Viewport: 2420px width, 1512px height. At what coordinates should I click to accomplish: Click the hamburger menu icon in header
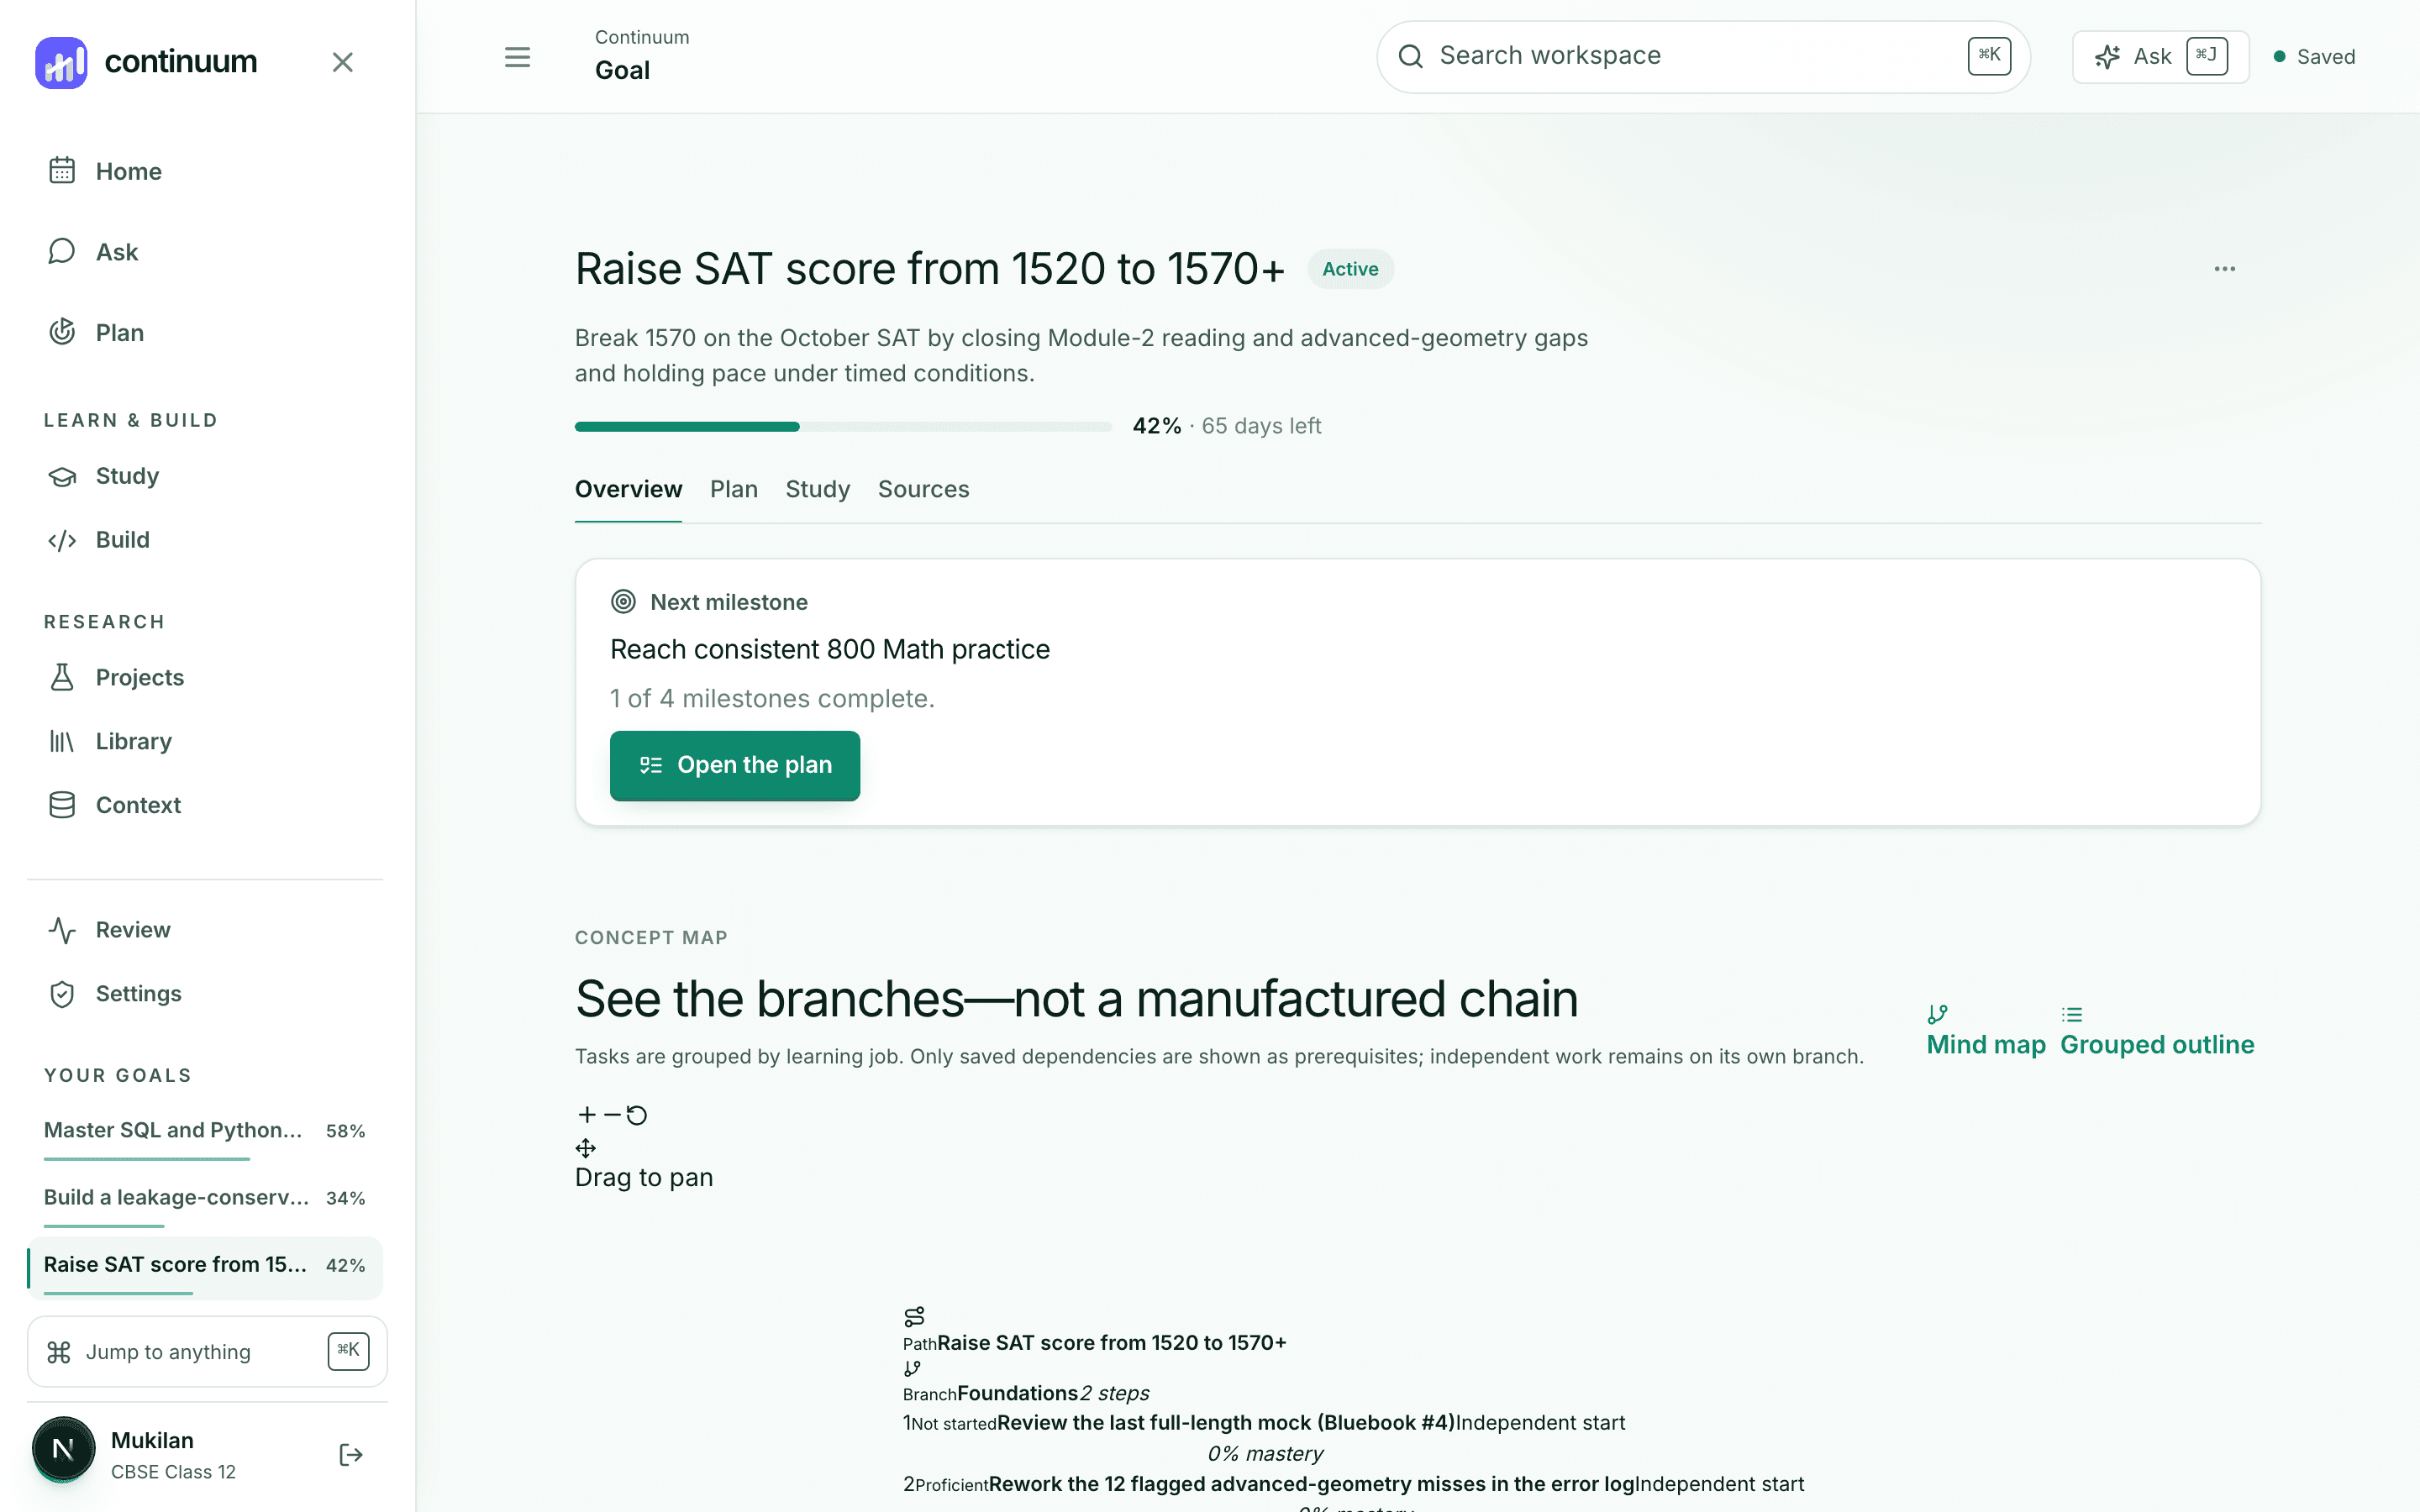tap(517, 57)
